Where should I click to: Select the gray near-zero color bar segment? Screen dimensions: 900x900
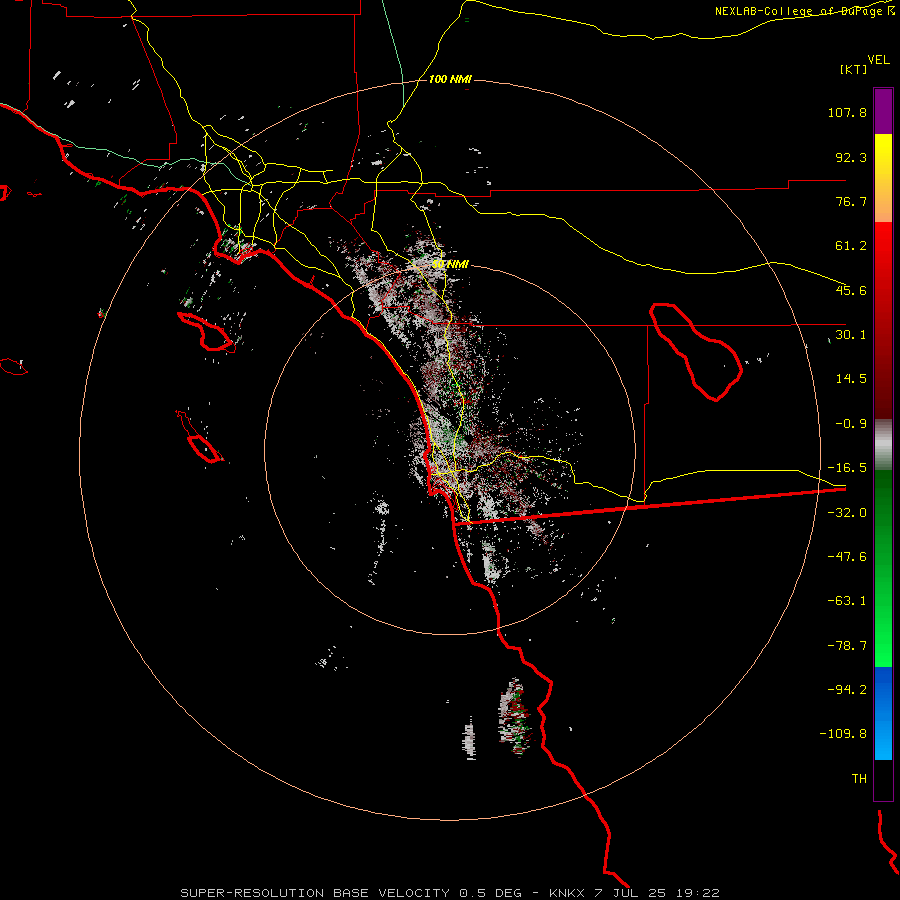[x=883, y=445]
